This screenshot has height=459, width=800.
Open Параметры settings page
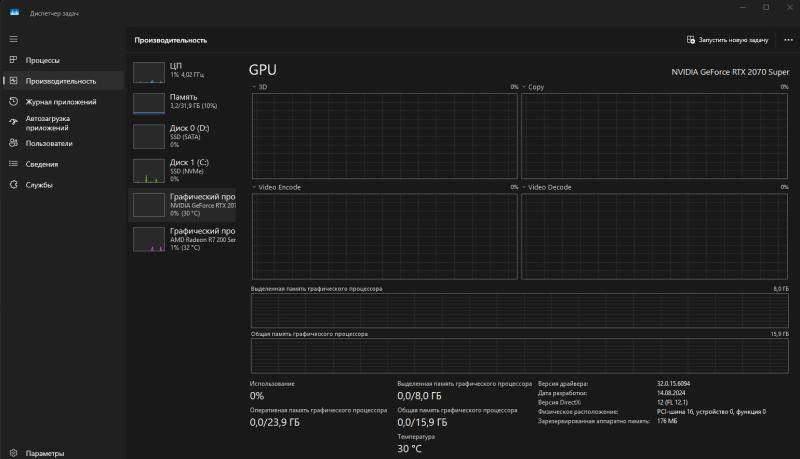click(62, 453)
